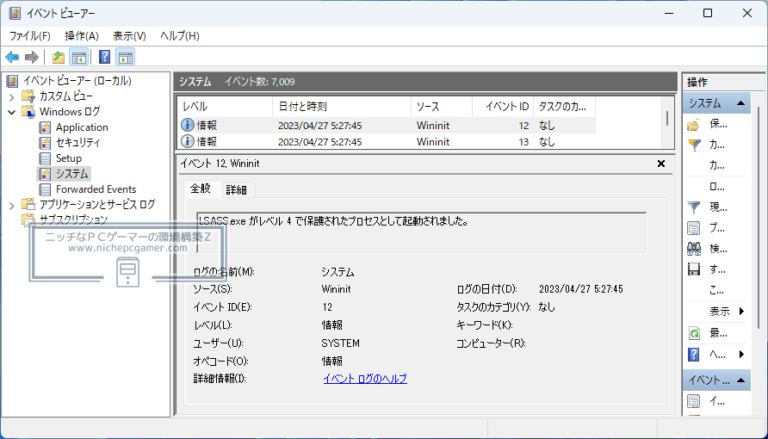The height and width of the screenshot is (439, 768).
Task: Collapse the システム section in Actions pane
Action: coord(741,103)
